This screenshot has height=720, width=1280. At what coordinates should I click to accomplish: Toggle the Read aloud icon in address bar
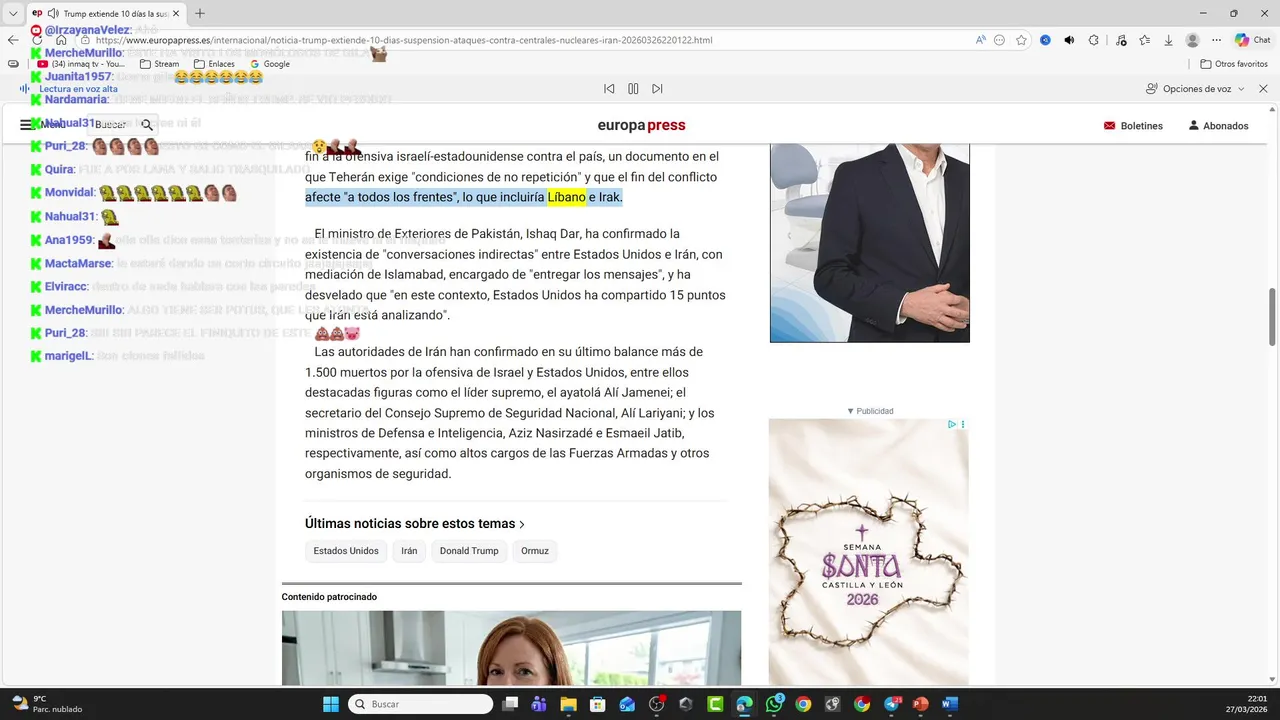pyautogui.click(x=981, y=40)
